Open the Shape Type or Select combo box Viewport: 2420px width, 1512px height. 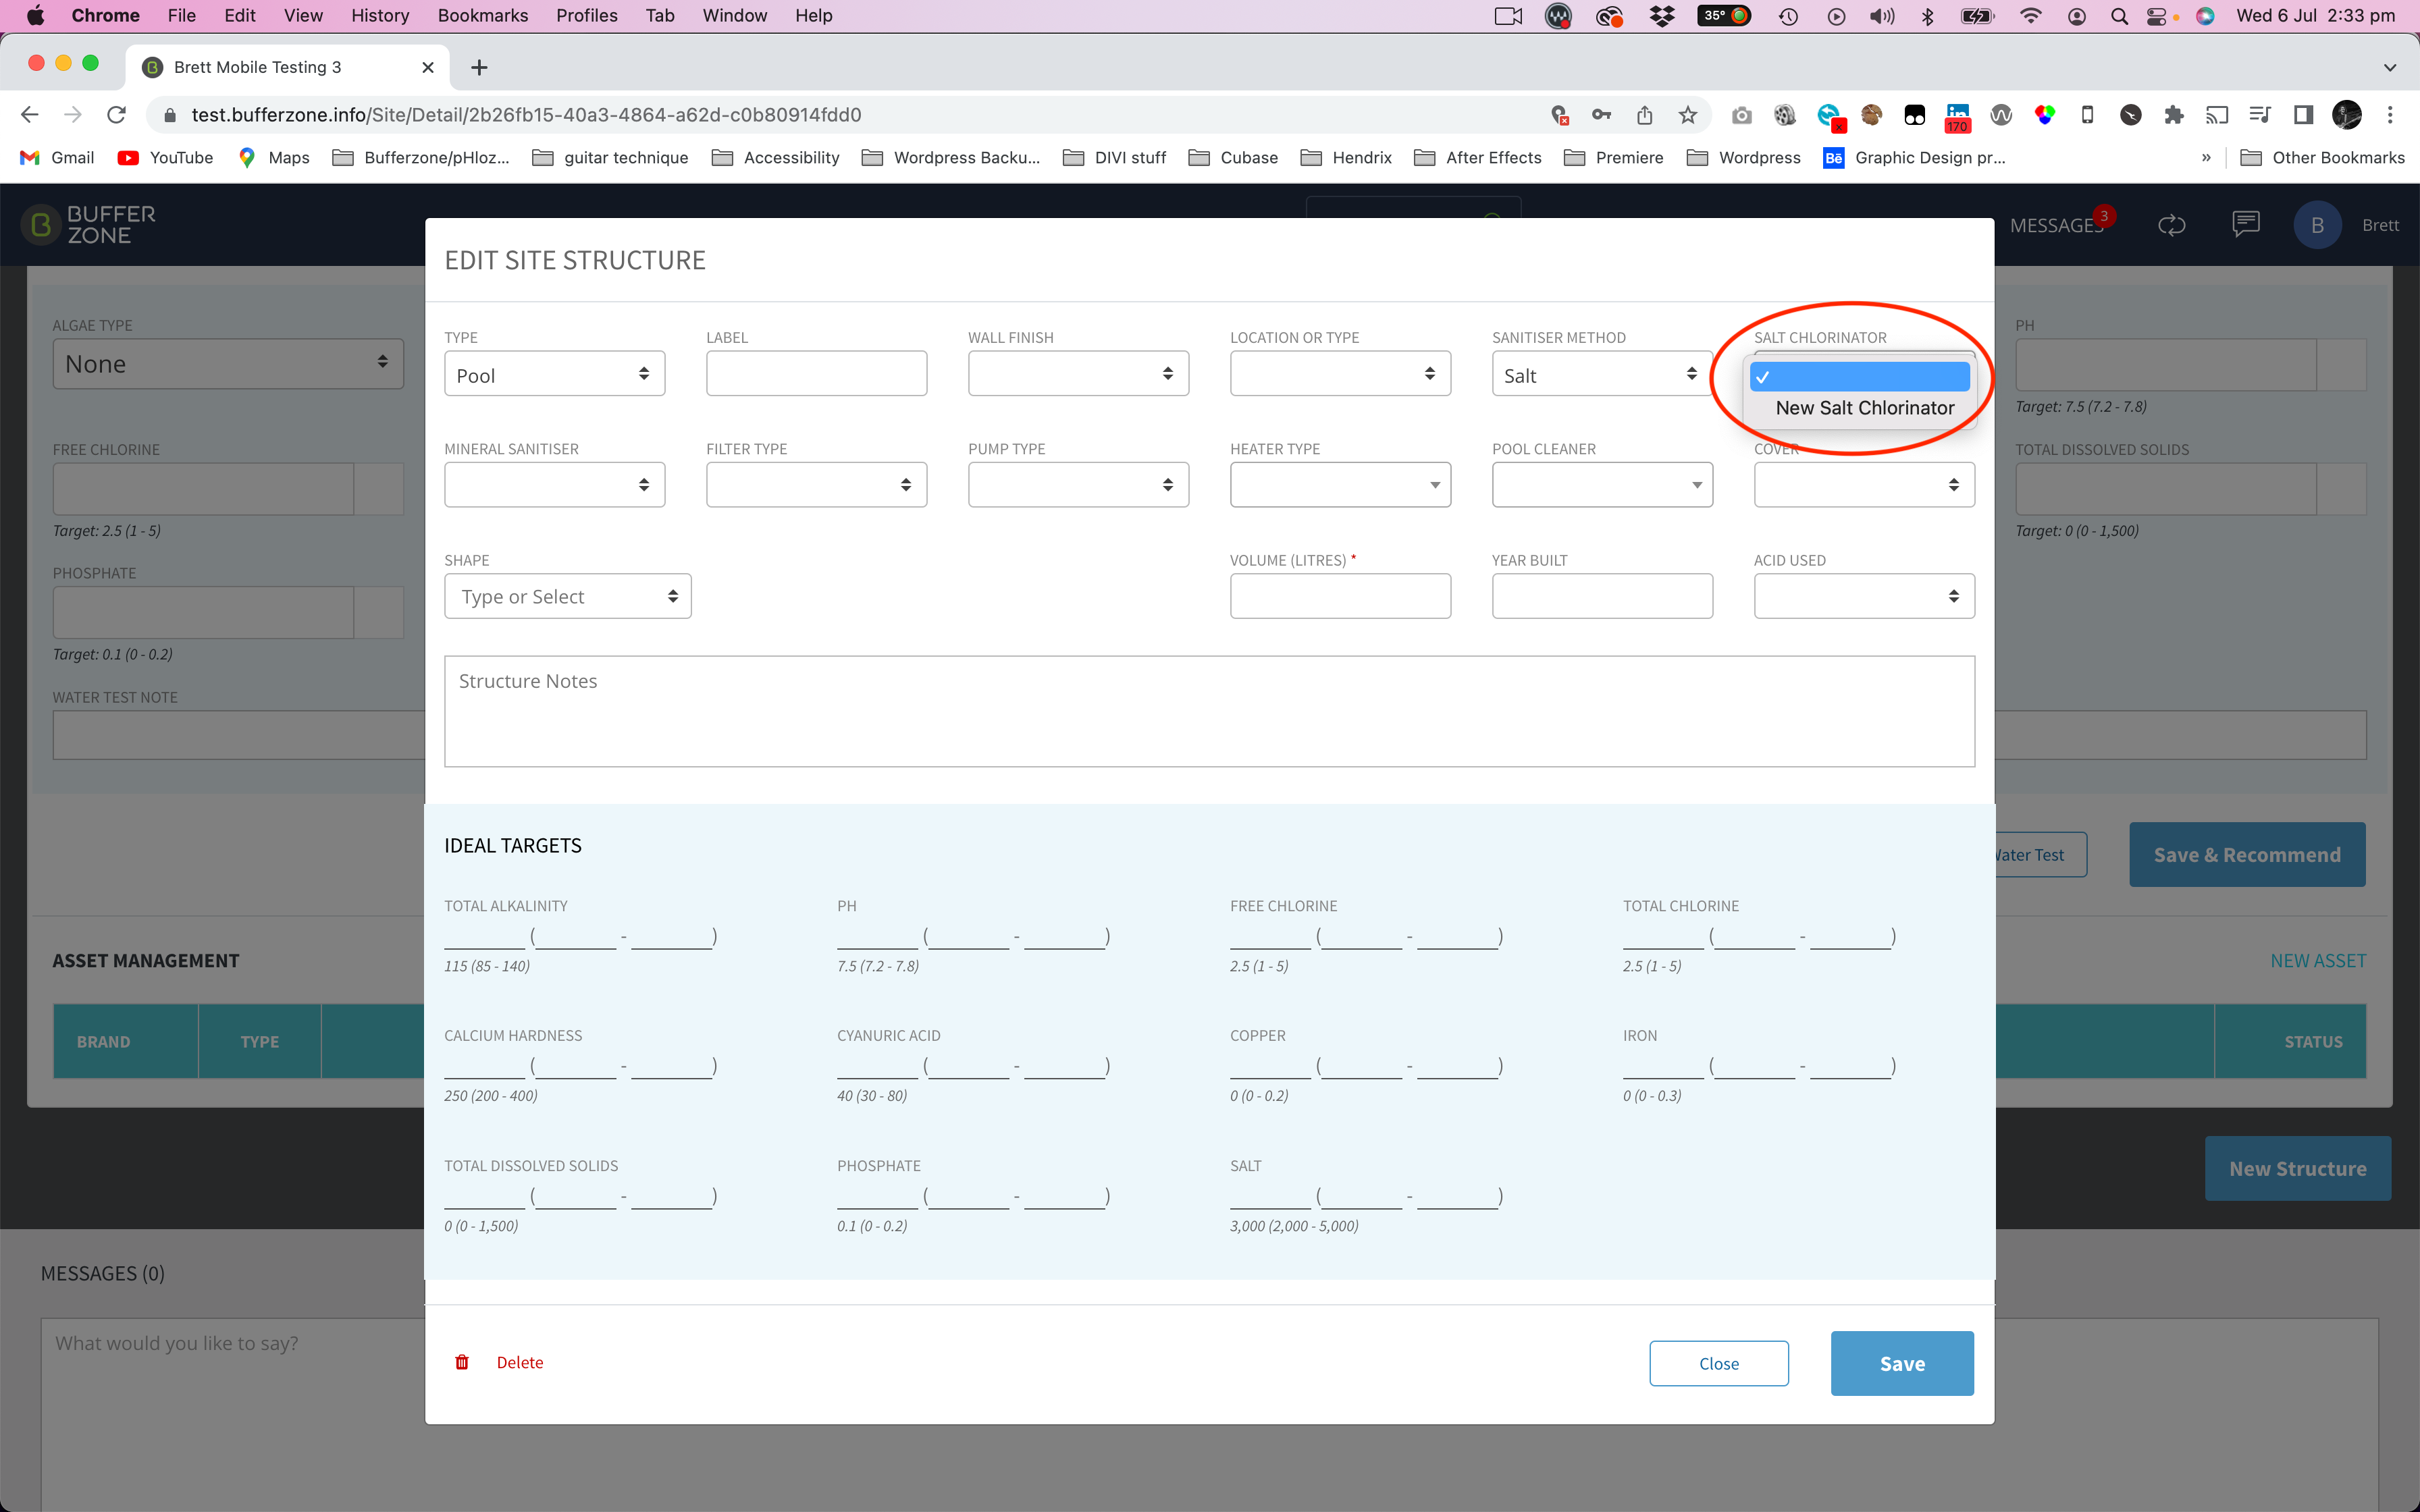click(567, 596)
